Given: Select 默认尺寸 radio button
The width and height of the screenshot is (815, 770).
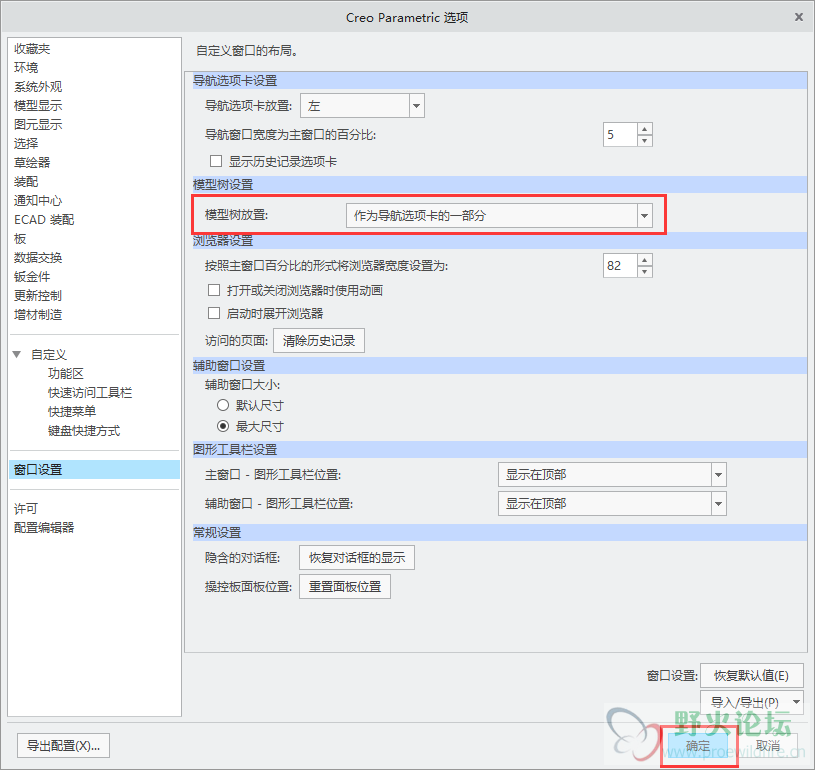Looking at the screenshot, I should point(223,405).
